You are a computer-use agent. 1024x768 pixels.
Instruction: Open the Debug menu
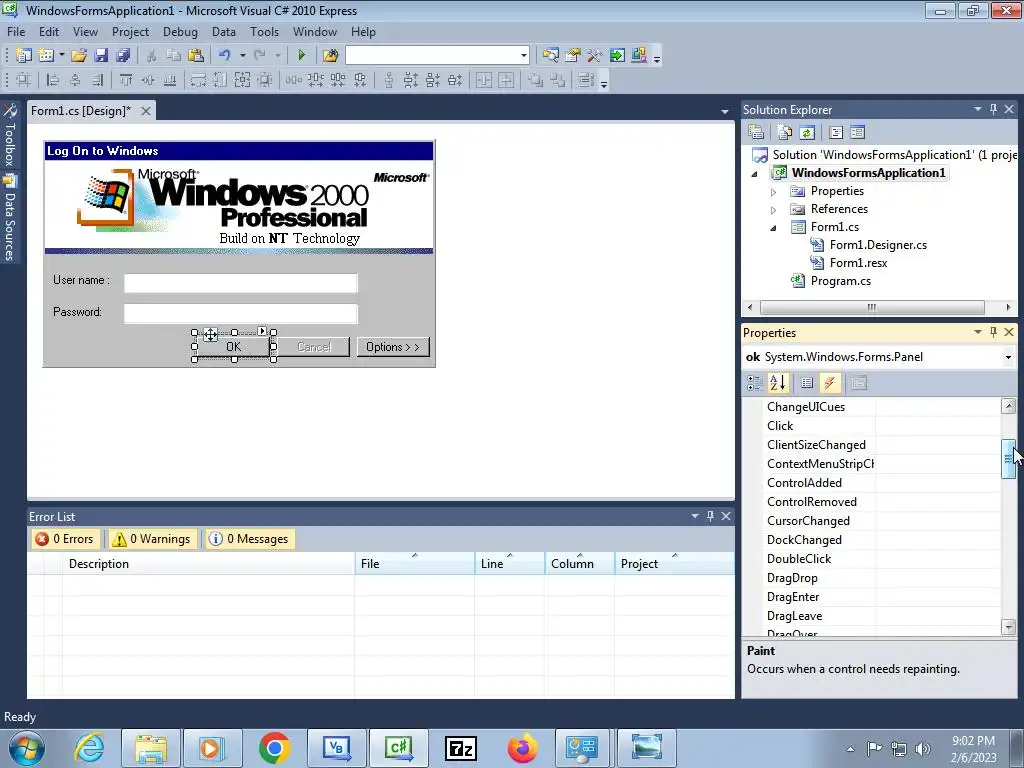(180, 32)
